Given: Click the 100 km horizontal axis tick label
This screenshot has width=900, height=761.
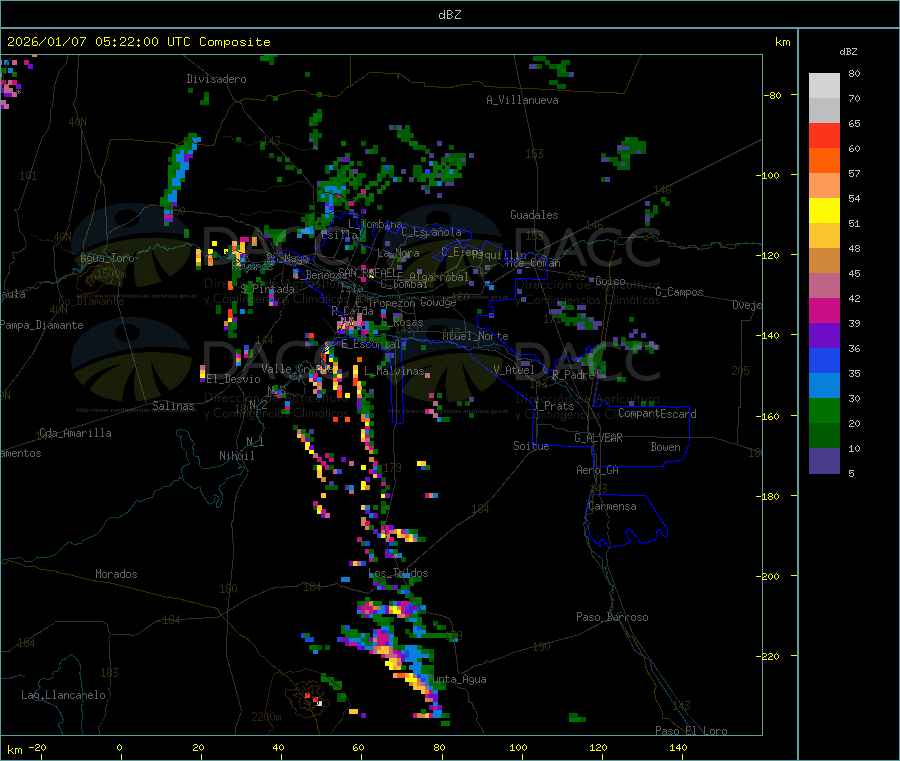Looking at the screenshot, I should click(x=518, y=747).
